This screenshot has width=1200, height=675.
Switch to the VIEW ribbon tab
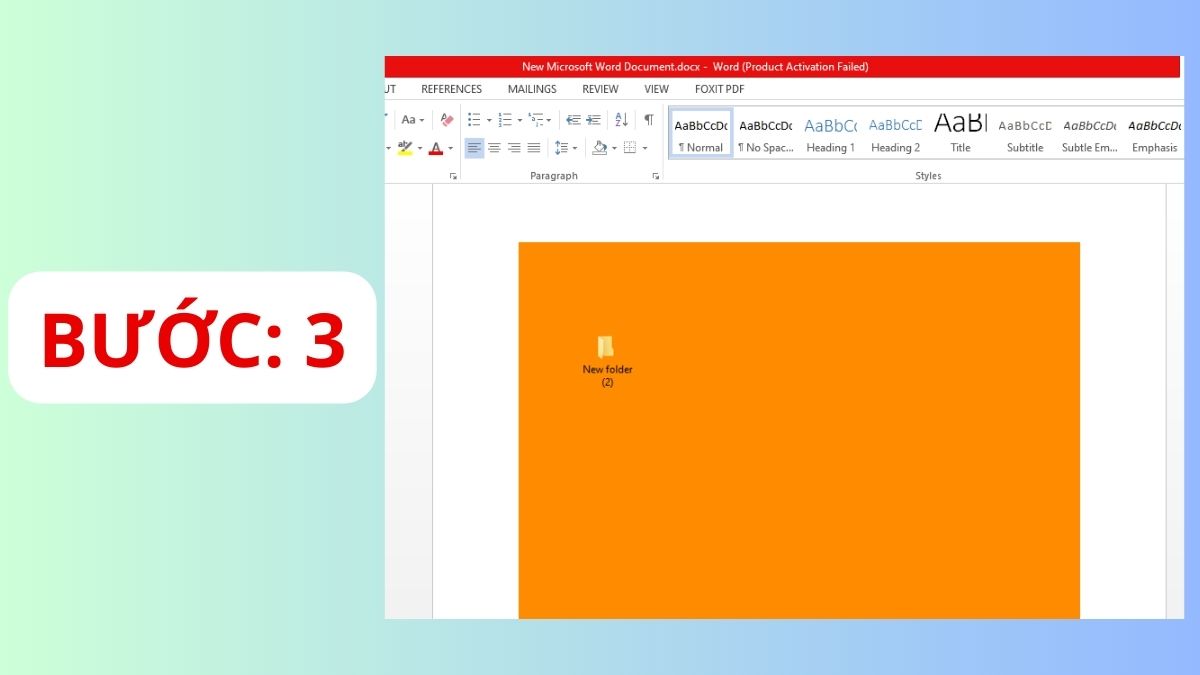[656, 89]
